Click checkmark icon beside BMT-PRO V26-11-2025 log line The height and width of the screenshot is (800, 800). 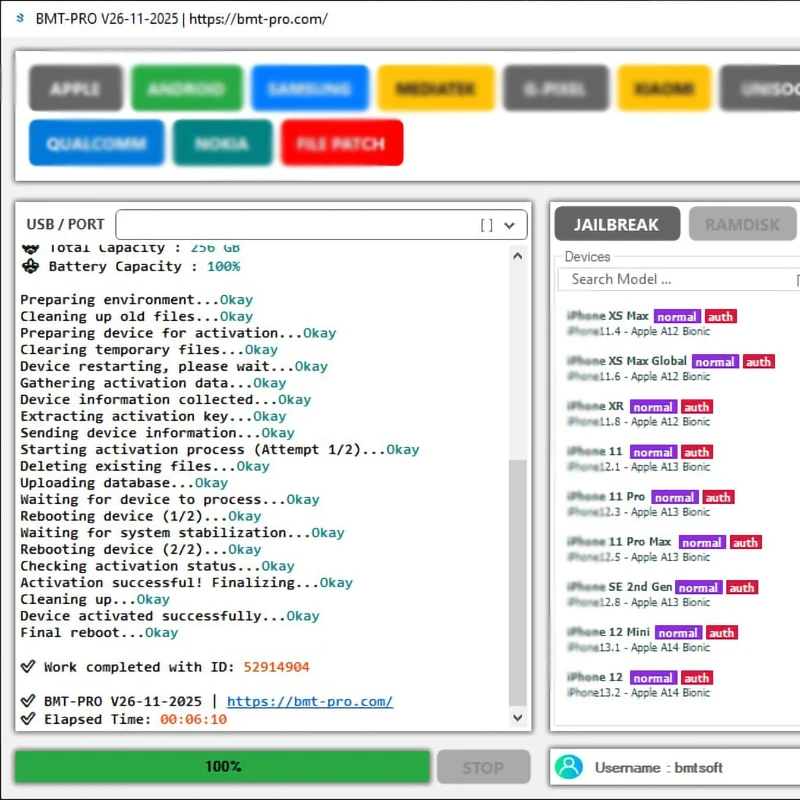coord(28,701)
